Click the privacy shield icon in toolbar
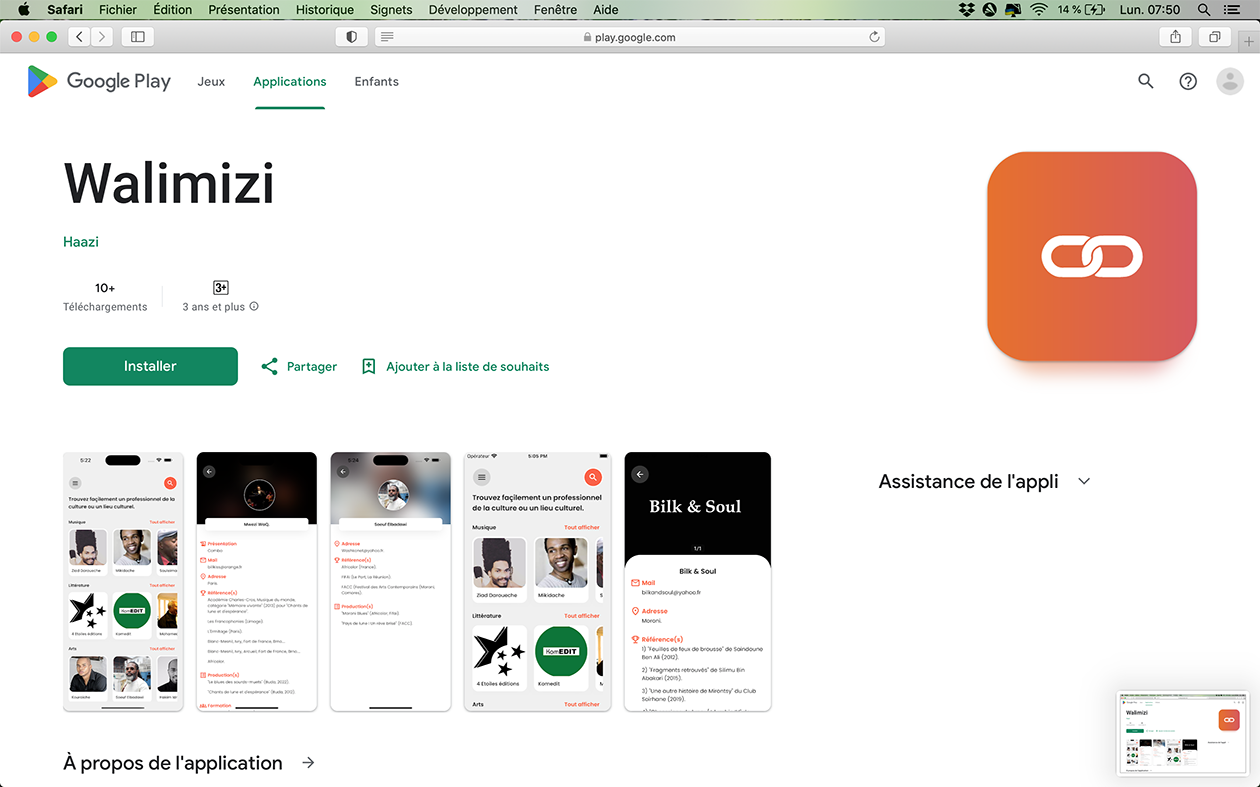 tap(351, 37)
